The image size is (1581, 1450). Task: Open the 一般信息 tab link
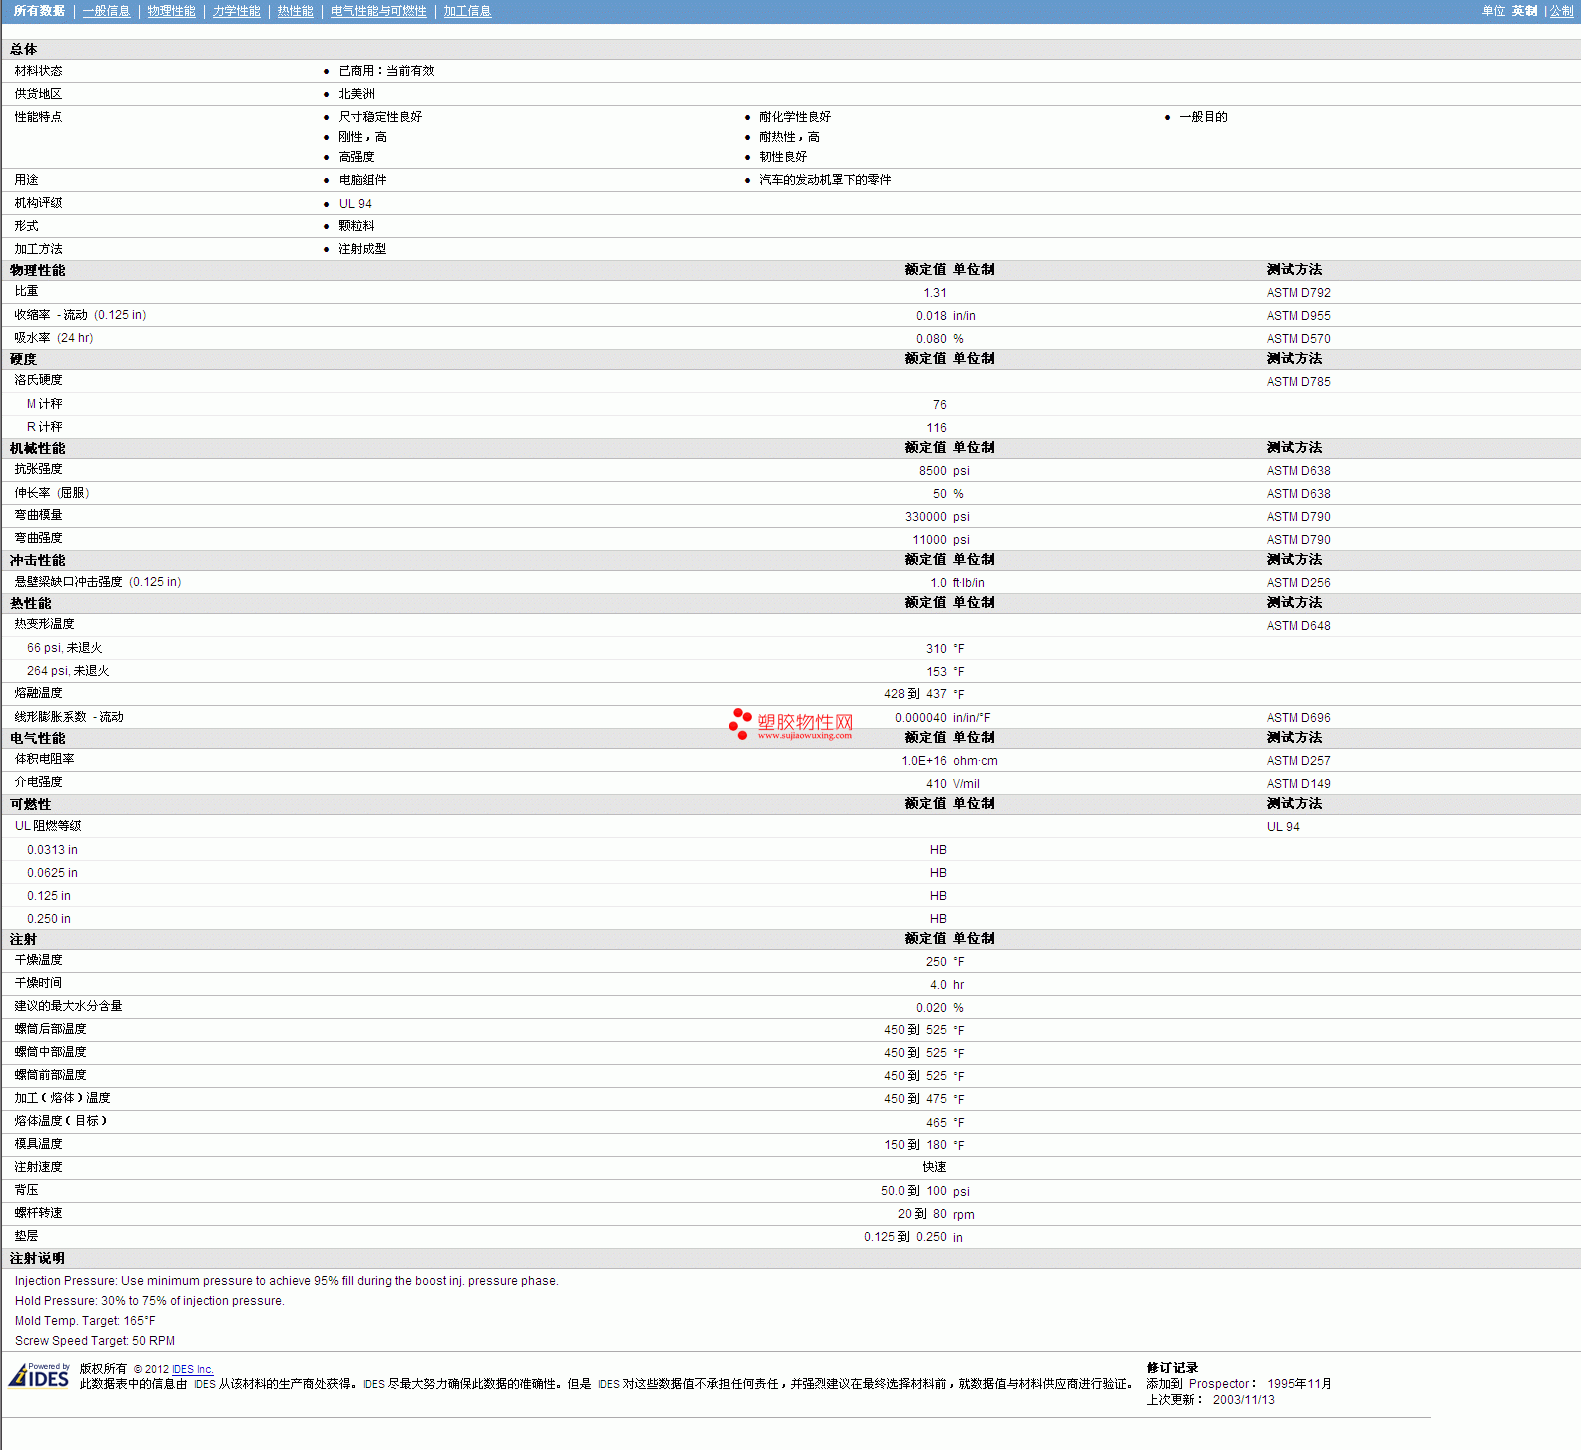pyautogui.click(x=106, y=11)
